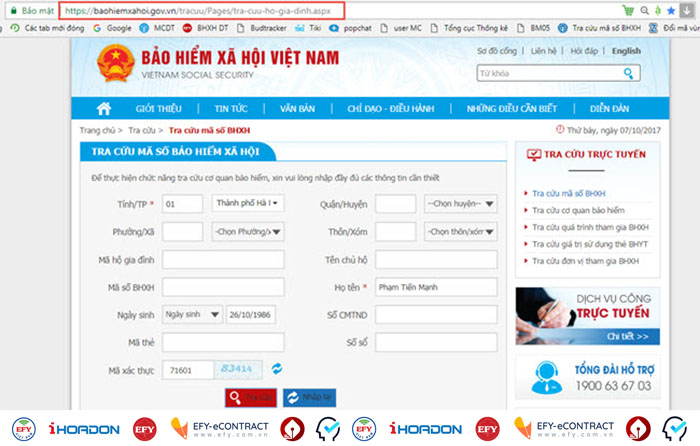Click the first iHOADON logo in footer

point(84,429)
